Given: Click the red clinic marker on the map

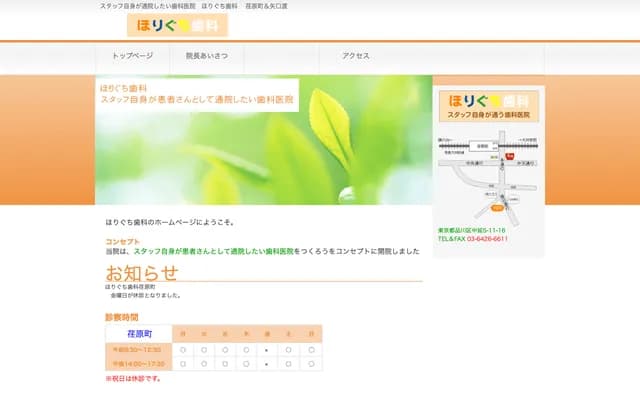Looking at the screenshot, I should point(509,157).
